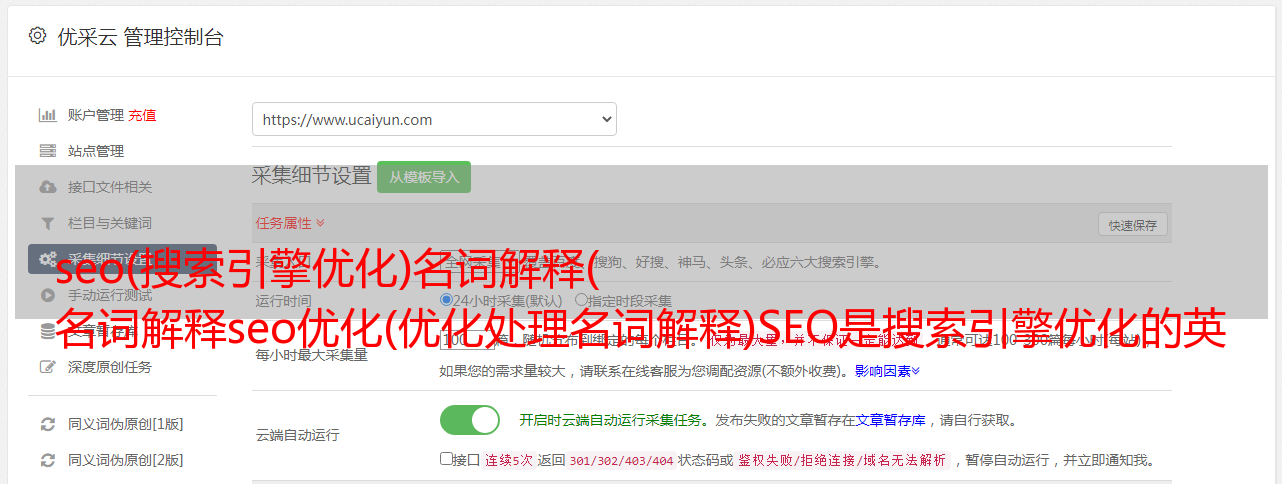1282x484 pixels.
Task: Click the green 从模板导入 button
Action: pyautogui.click(x=424, y=177)
